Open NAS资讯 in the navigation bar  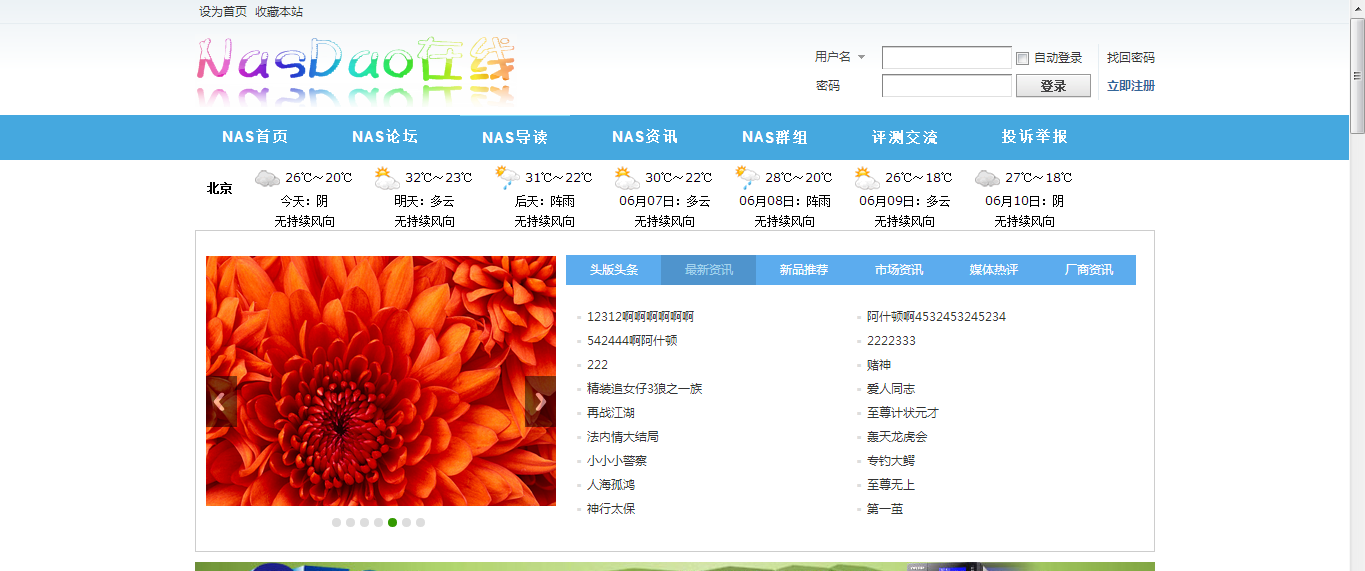pos(645,137)
